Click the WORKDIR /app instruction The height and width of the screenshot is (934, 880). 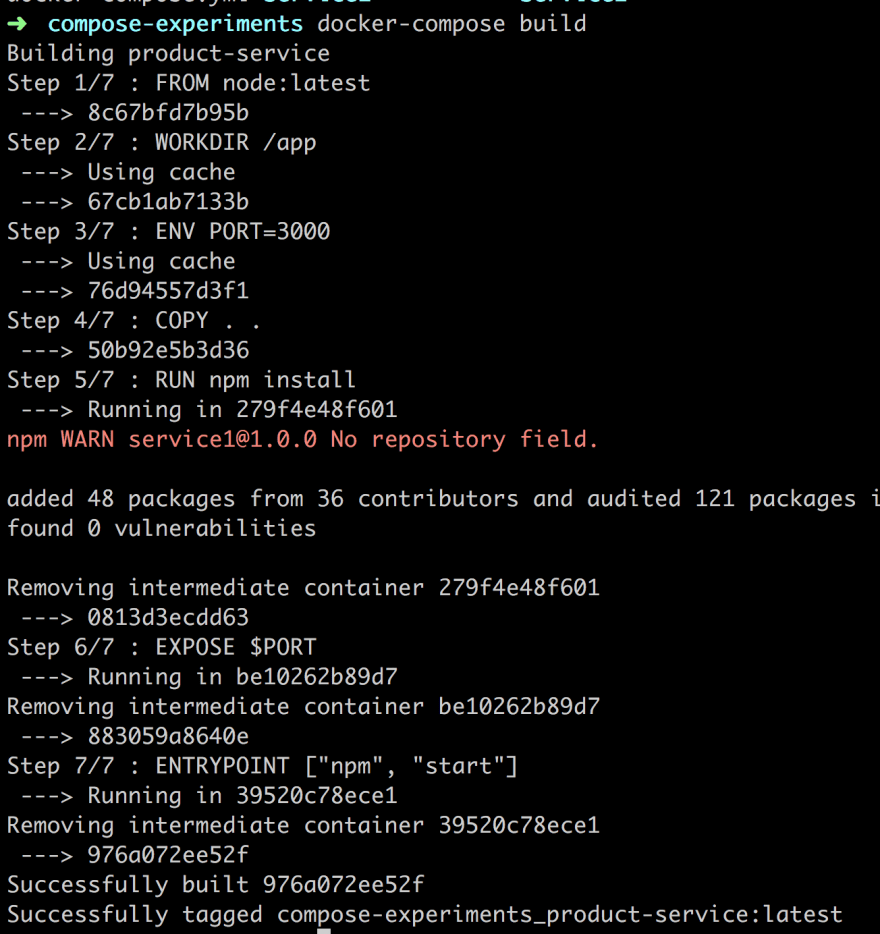tap(235, 142)
